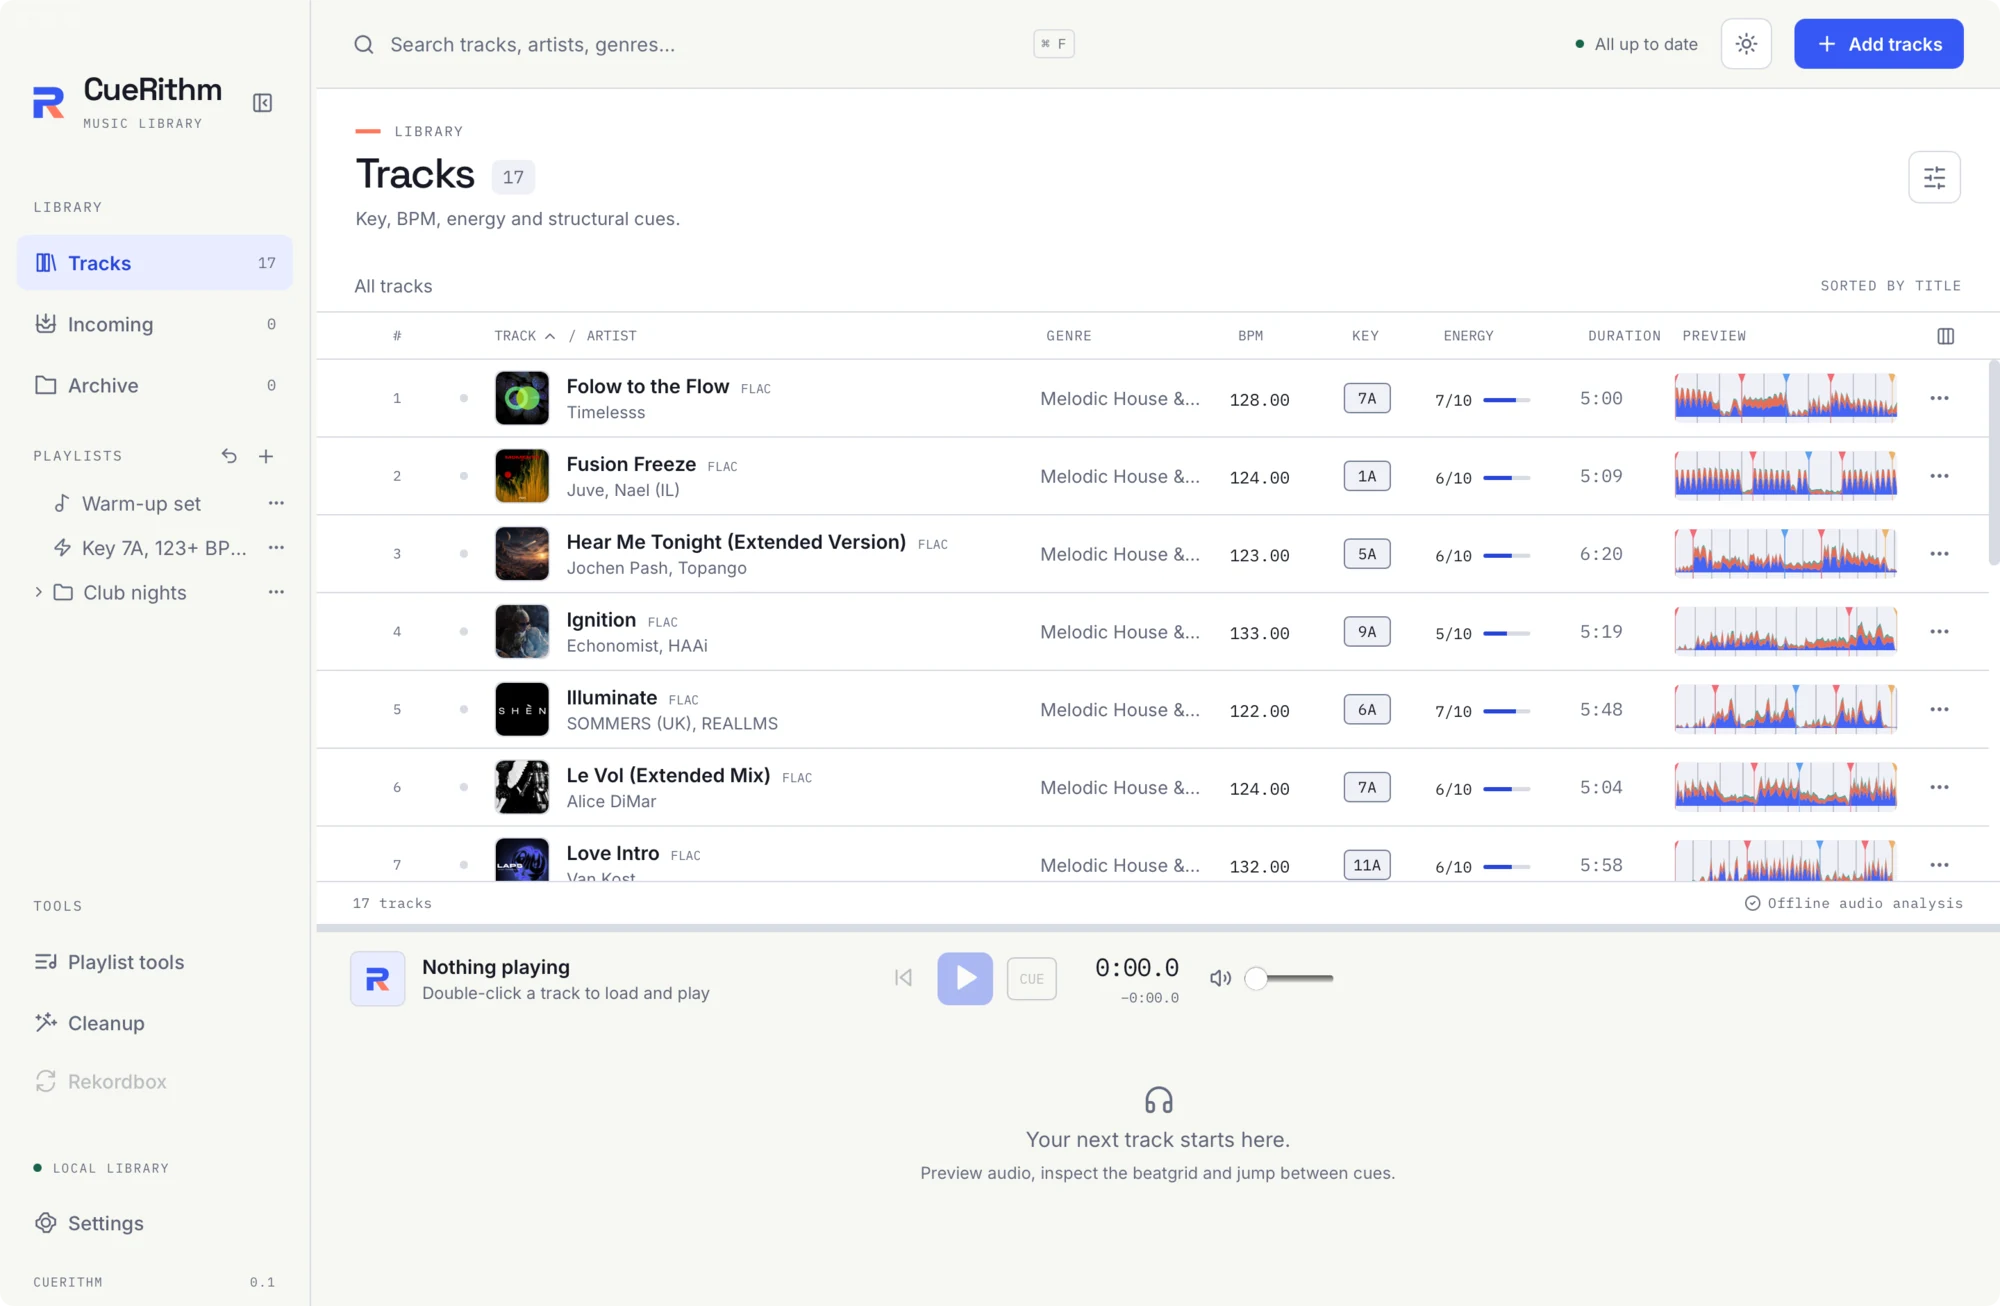The image size is (2000, 1306).
Task: Sort by the Key column header
Action: tap(1365, 336)
